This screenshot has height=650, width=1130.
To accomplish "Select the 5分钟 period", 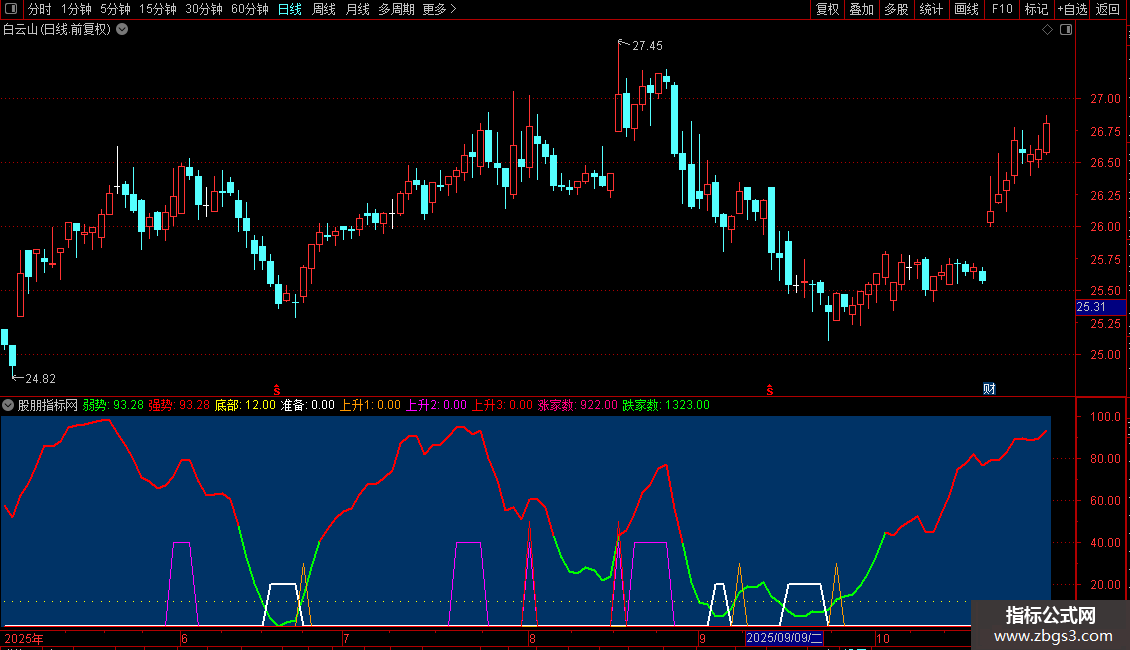I will click(115, 9).
